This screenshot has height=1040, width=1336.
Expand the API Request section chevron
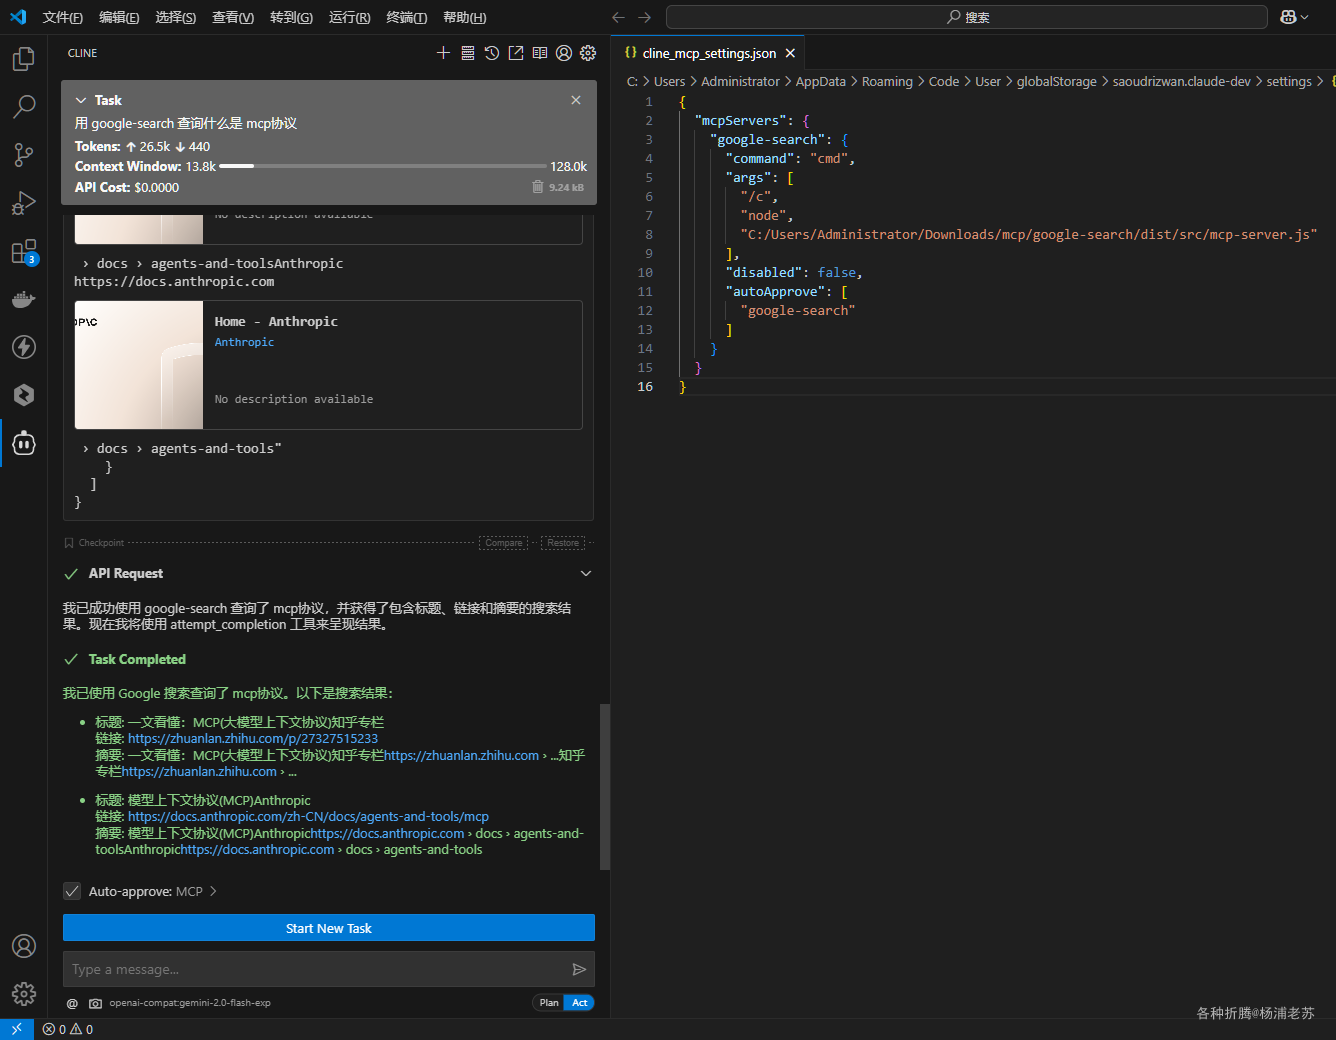point(586,573)
